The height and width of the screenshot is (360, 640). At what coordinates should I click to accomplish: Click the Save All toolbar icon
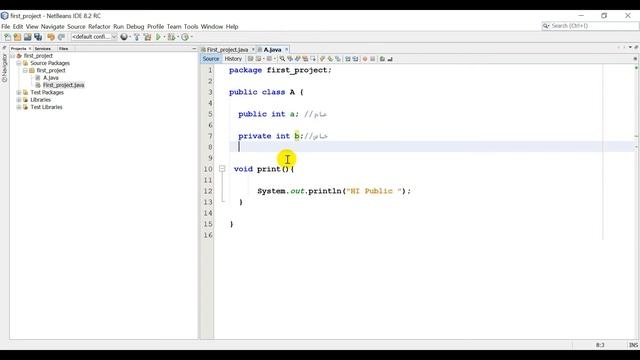(38, 37)
